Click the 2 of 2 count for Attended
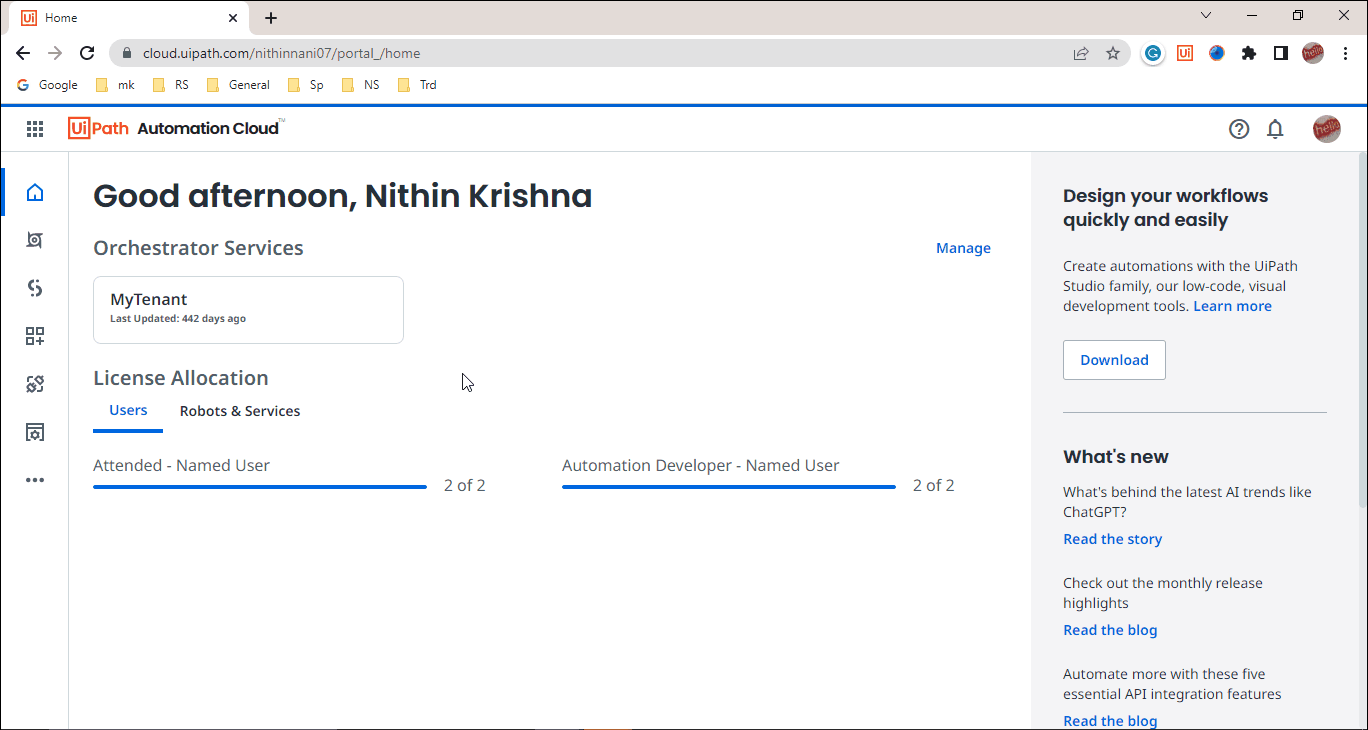 (x=465, y=485)
